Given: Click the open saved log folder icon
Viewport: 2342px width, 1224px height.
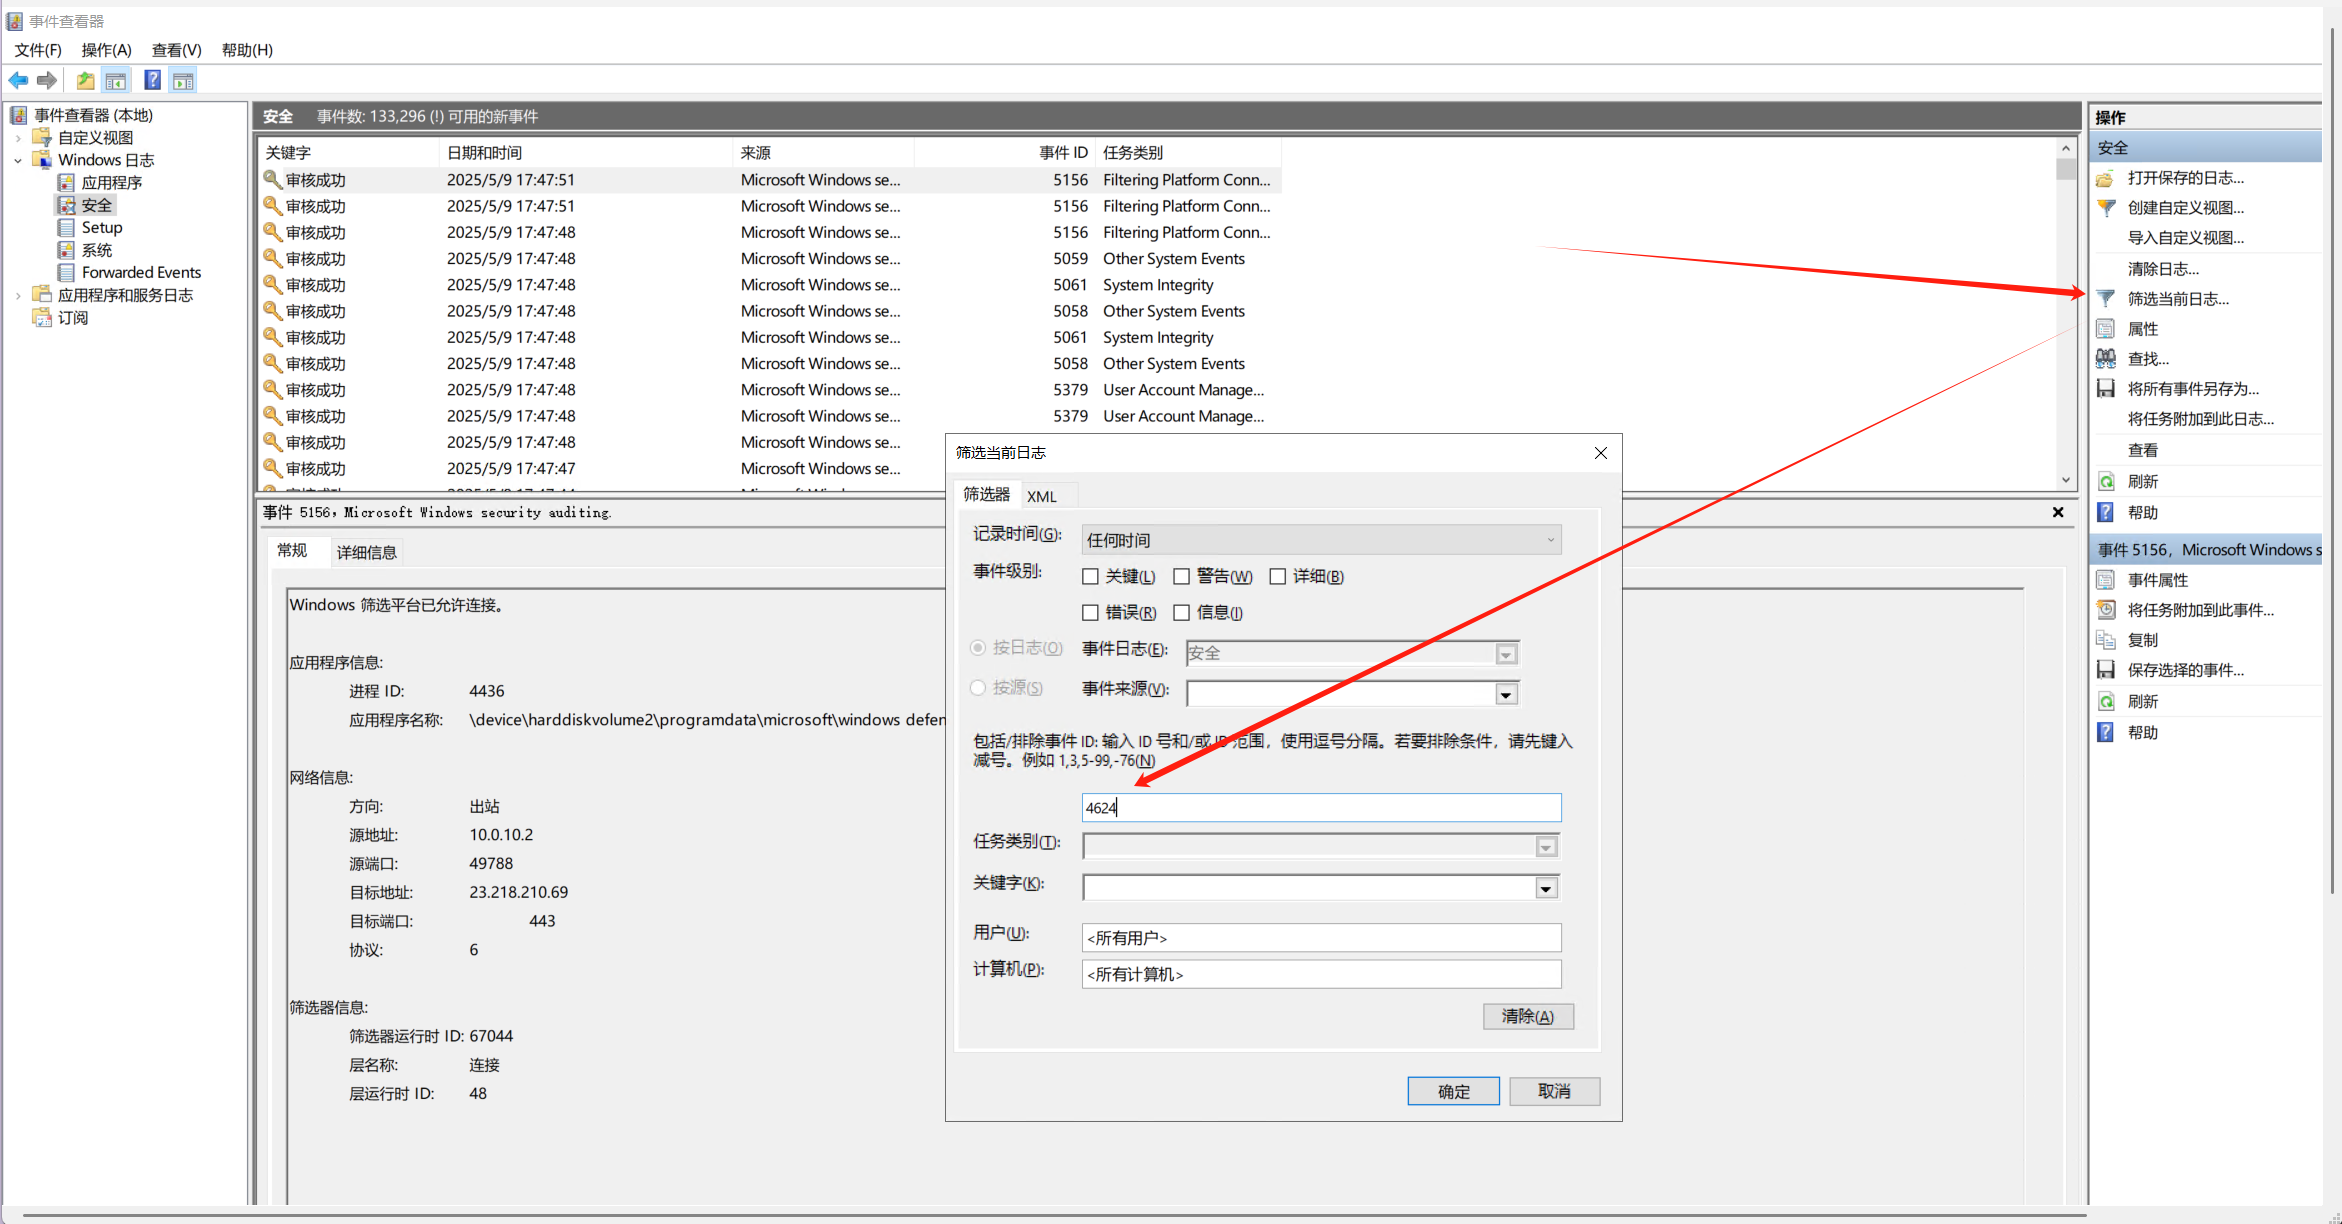Looking at the screenshot, I should (2106, 178).
